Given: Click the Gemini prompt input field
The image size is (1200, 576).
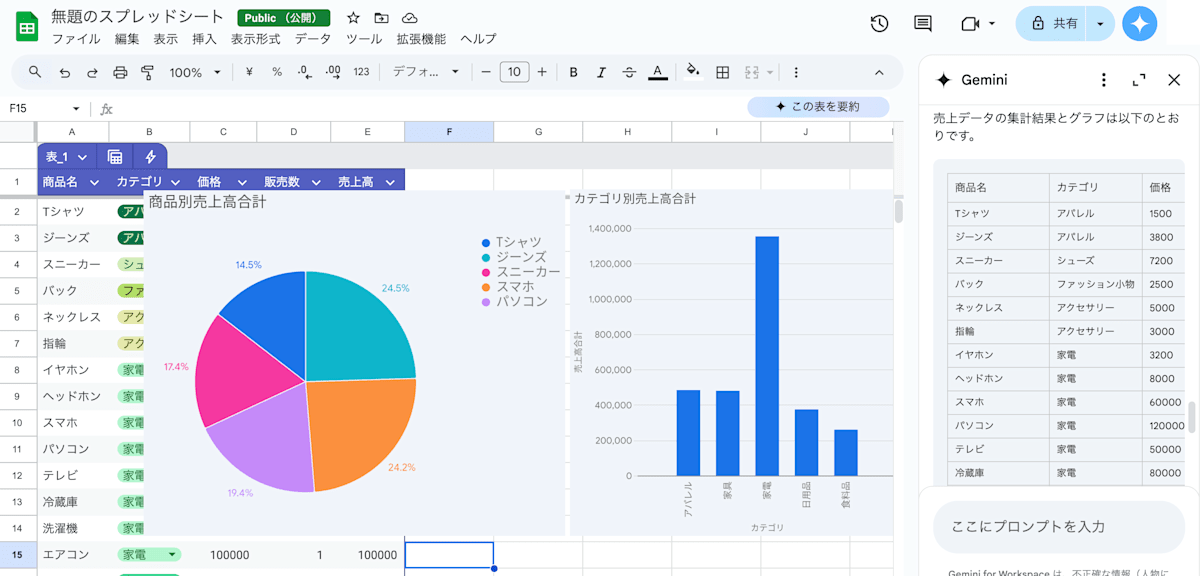Looking at the screenshot, I should (x=1059, y=527).
